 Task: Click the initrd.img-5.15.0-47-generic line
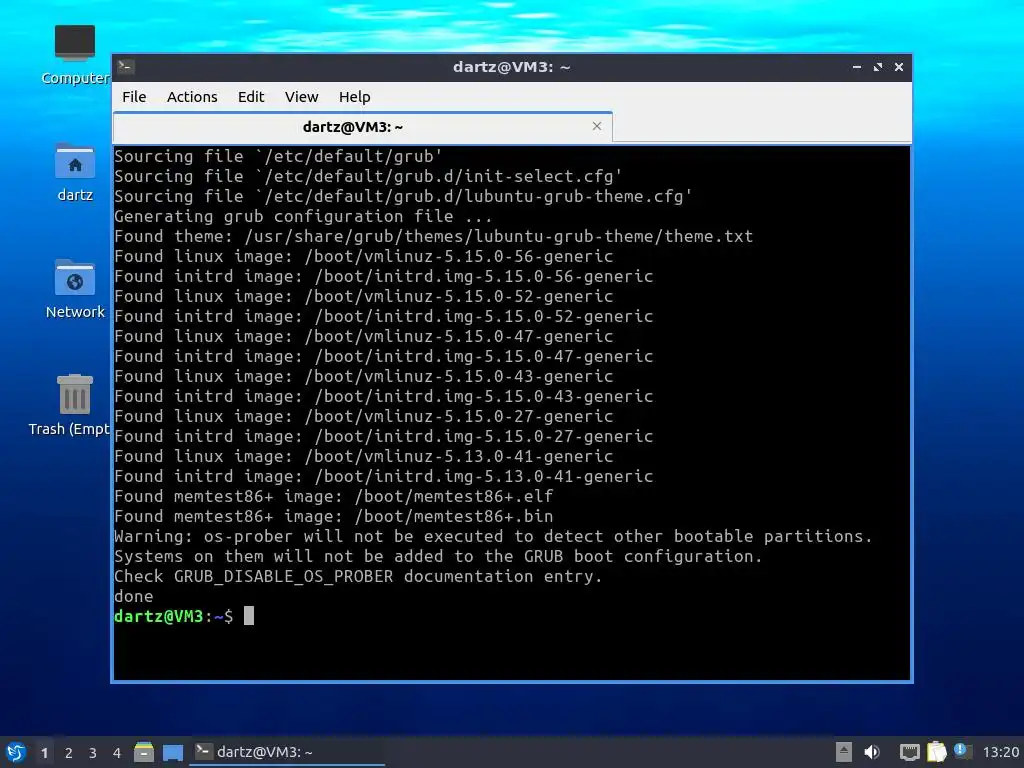[x=384, y=356]
